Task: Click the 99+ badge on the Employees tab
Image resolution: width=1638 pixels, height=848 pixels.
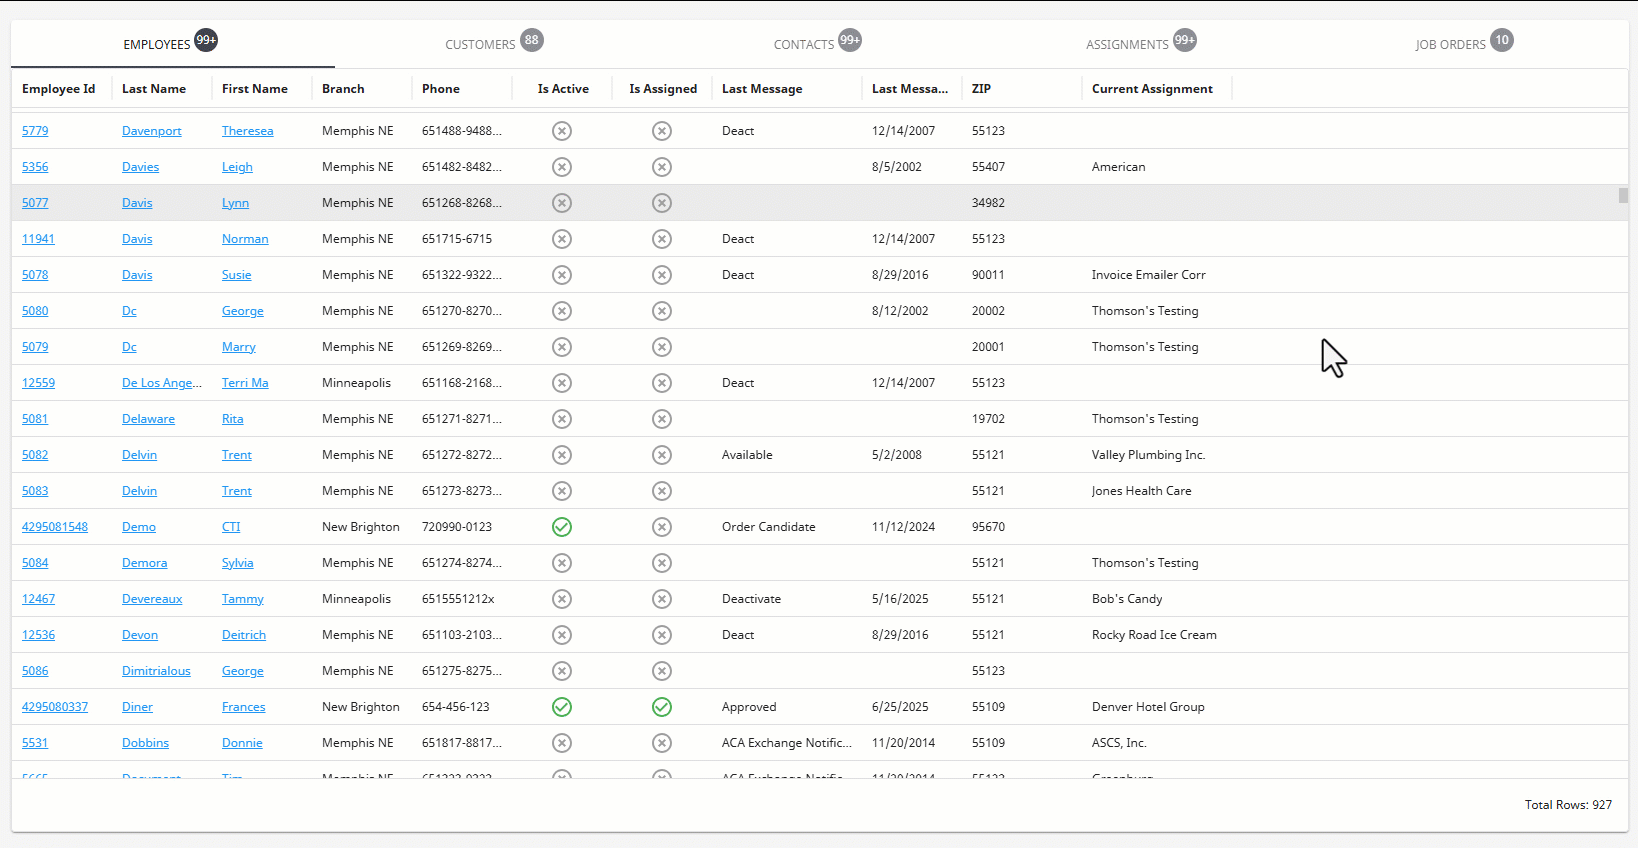Action: [206, 40]
